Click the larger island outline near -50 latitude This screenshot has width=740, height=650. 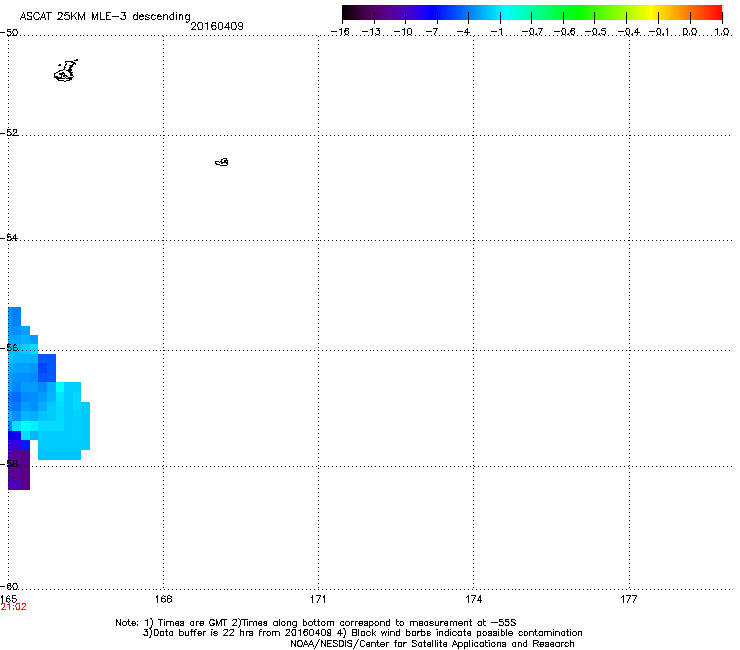[66, 71]
